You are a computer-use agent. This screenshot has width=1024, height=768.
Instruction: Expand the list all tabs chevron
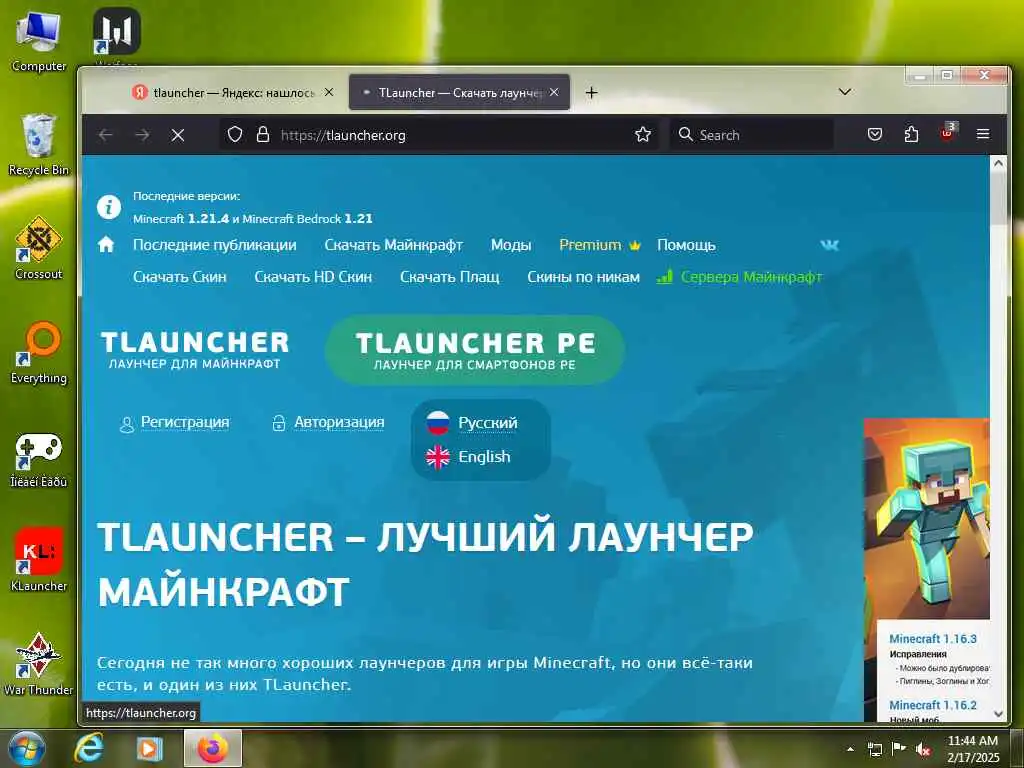[x=844, y=92]
